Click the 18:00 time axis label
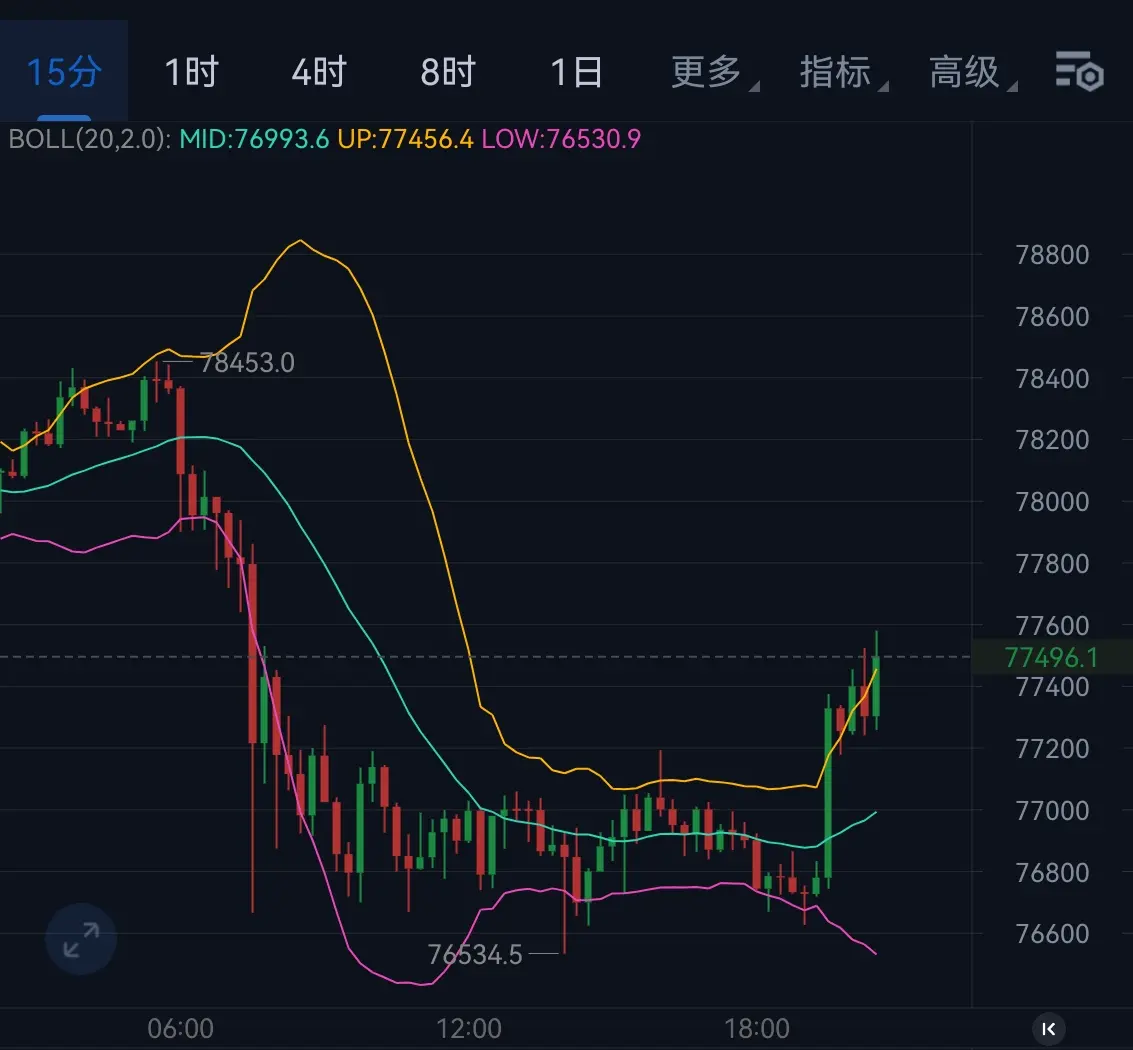 pos(757,1028)
